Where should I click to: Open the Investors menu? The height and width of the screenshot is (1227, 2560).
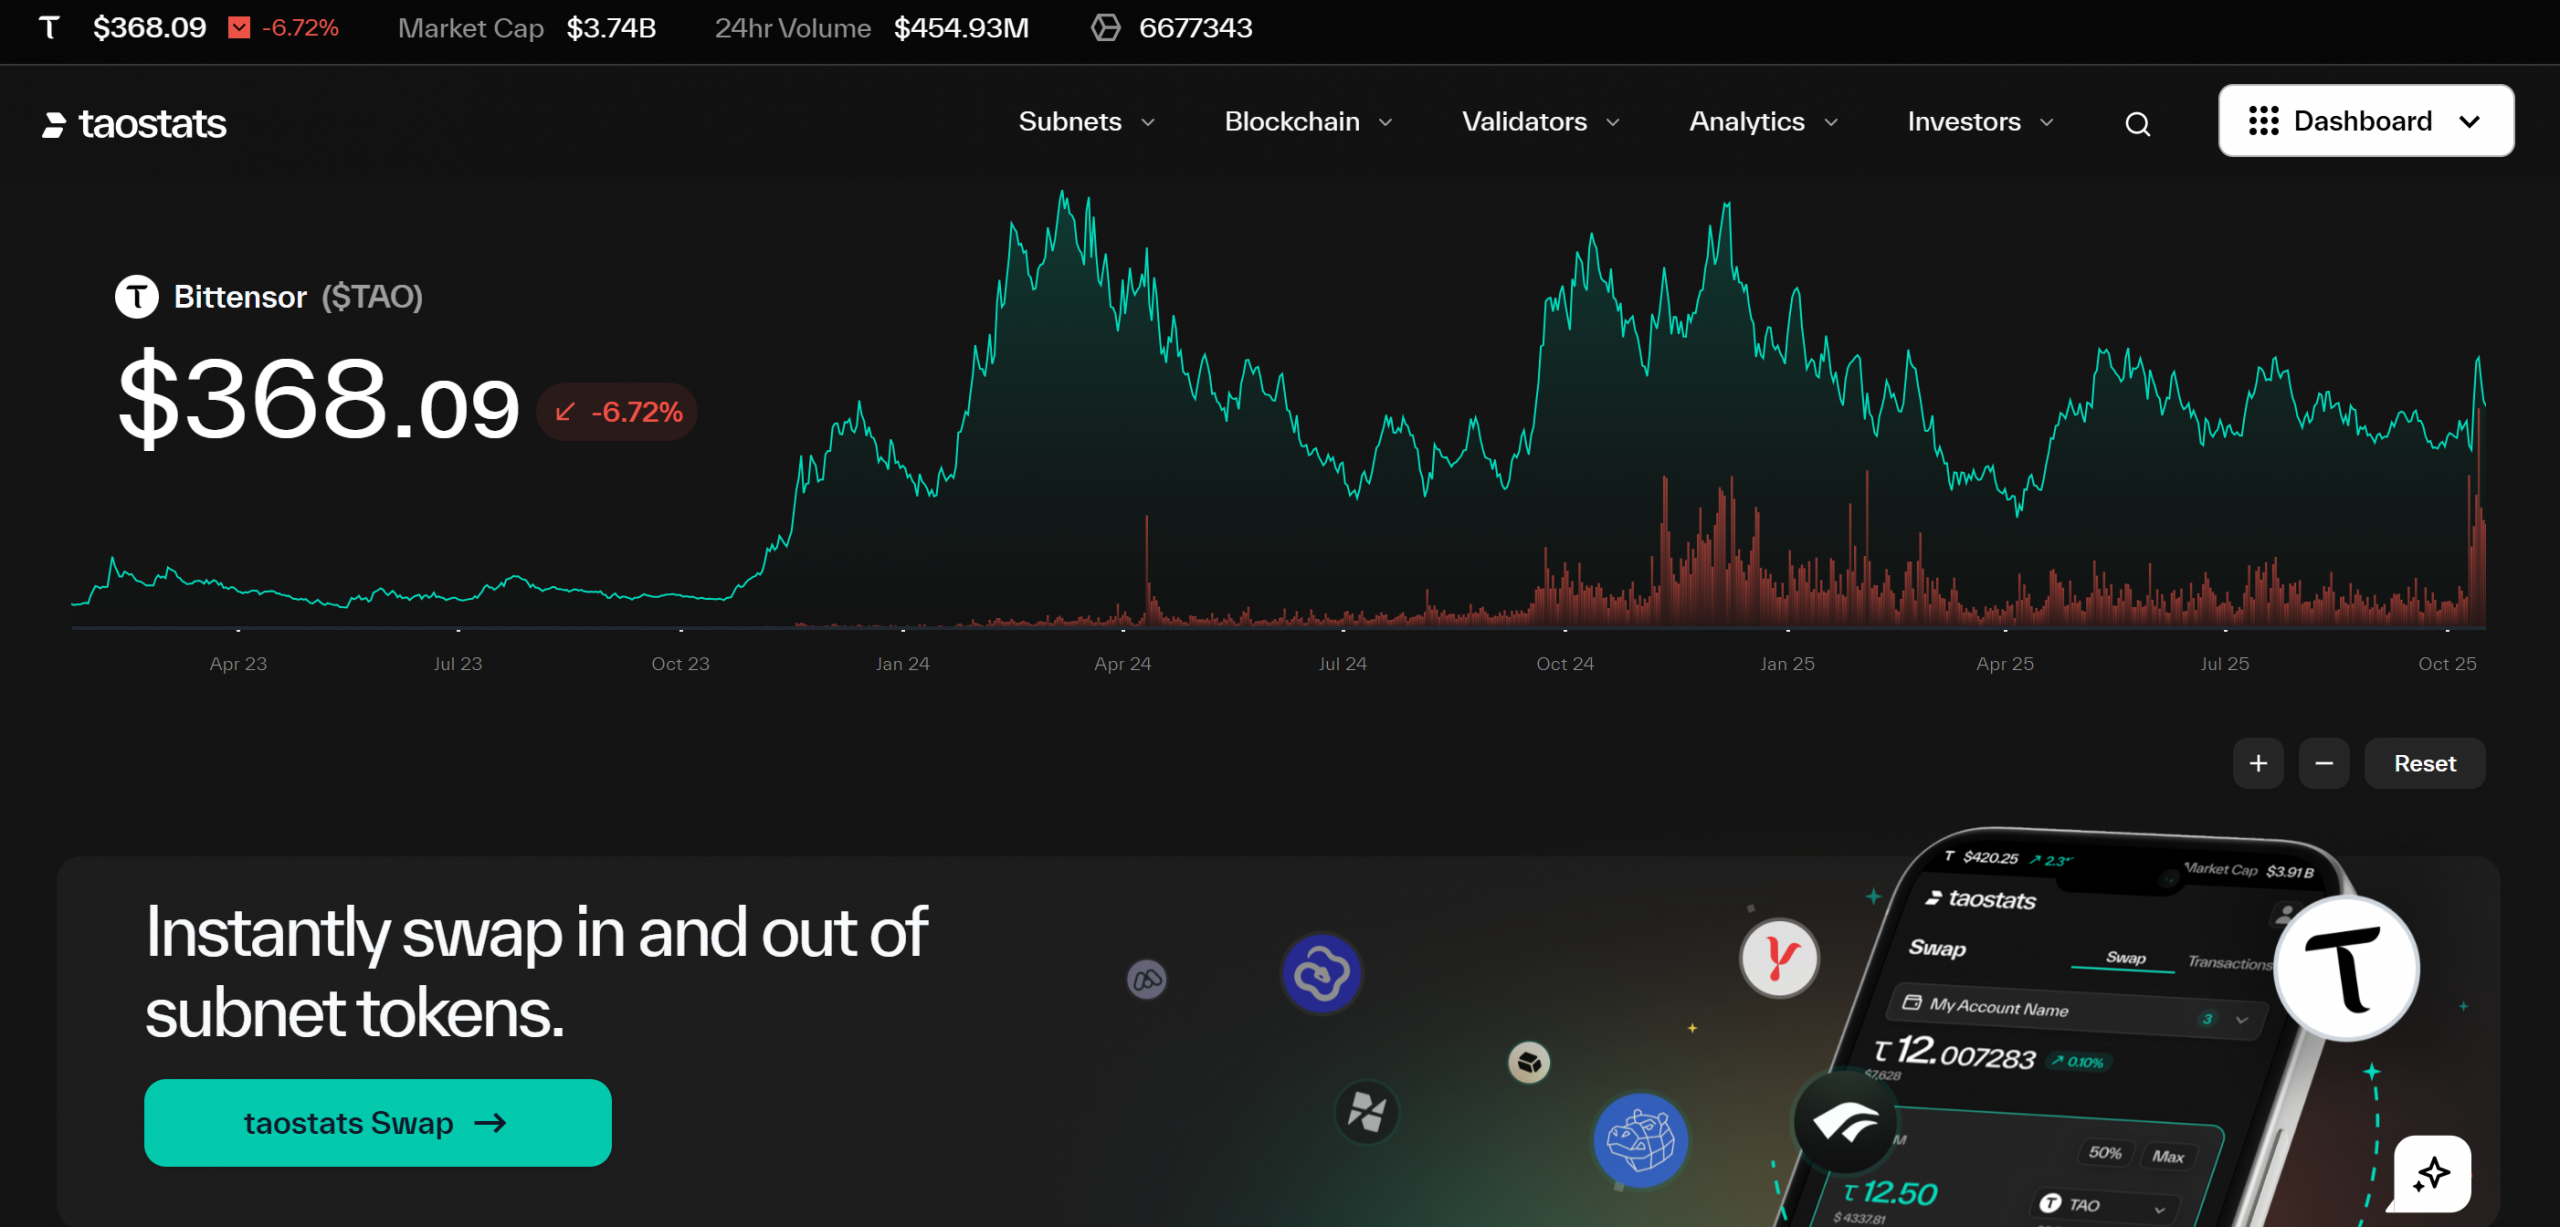tap(1980, 121)
